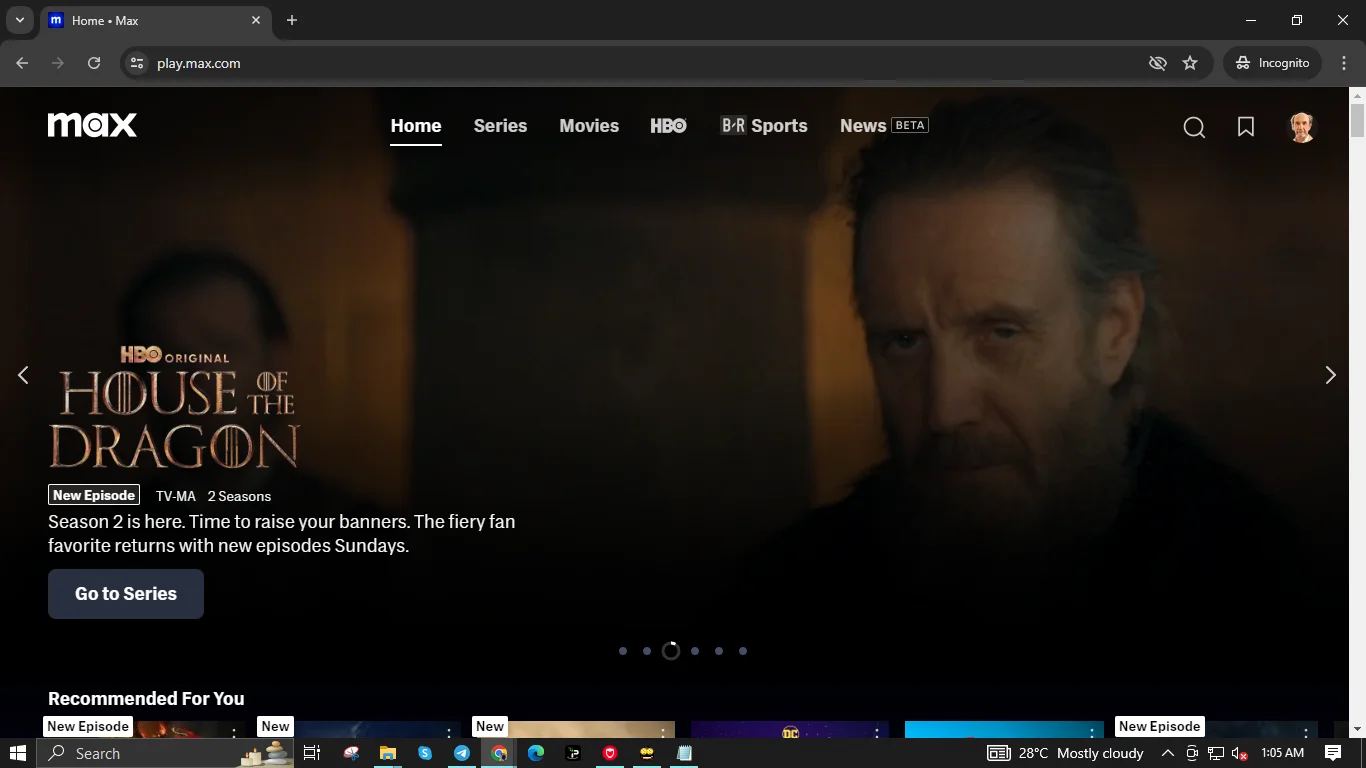This screenshot has height=768, width=1366.
Task: Open the Max search magnifier icon
Action: 1194,127
